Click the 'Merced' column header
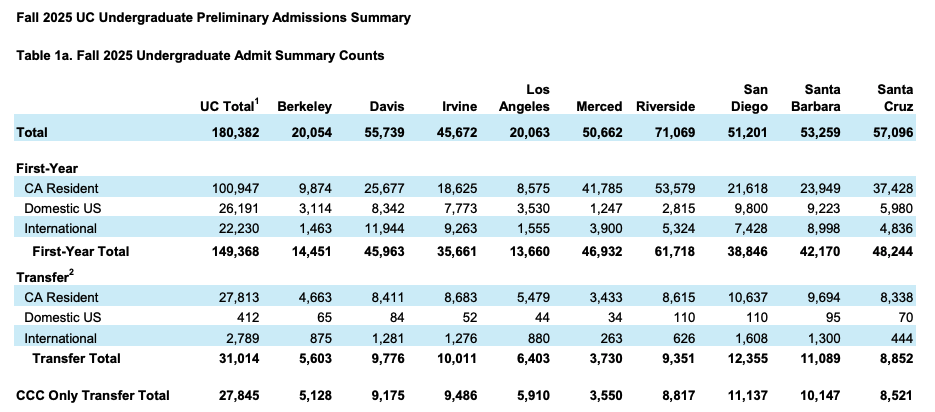The width and height of the screenshot is (935, 412). (x=599, y=107)
